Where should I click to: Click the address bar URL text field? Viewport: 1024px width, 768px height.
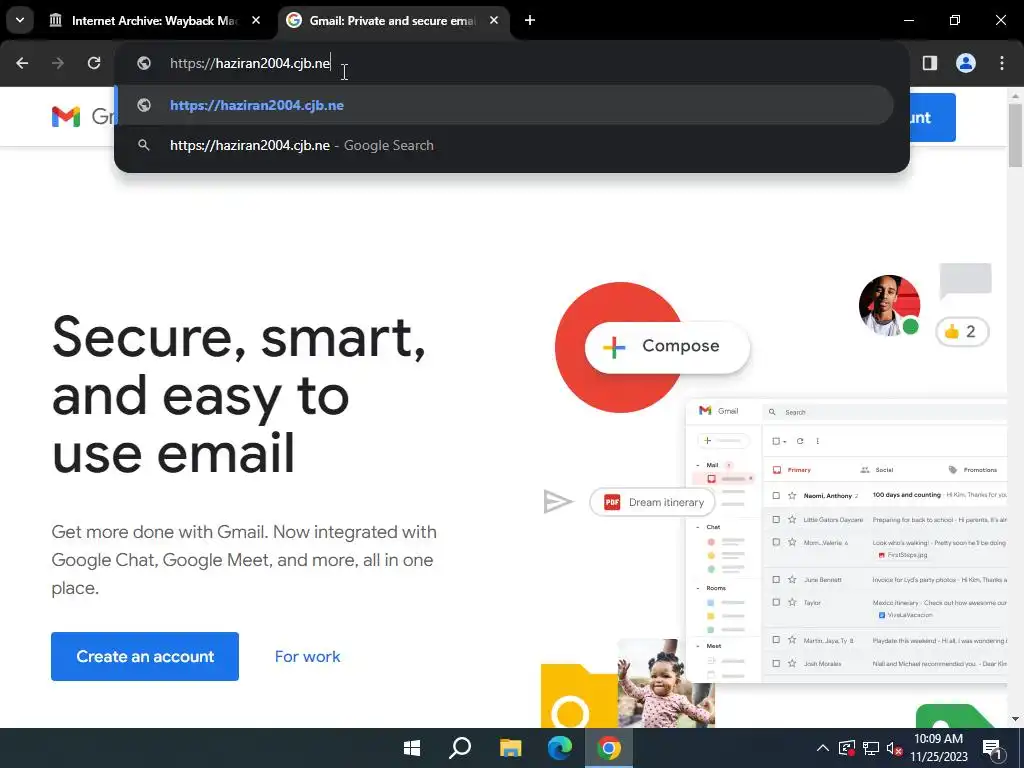pyautogui.click(x=511, y=63)
